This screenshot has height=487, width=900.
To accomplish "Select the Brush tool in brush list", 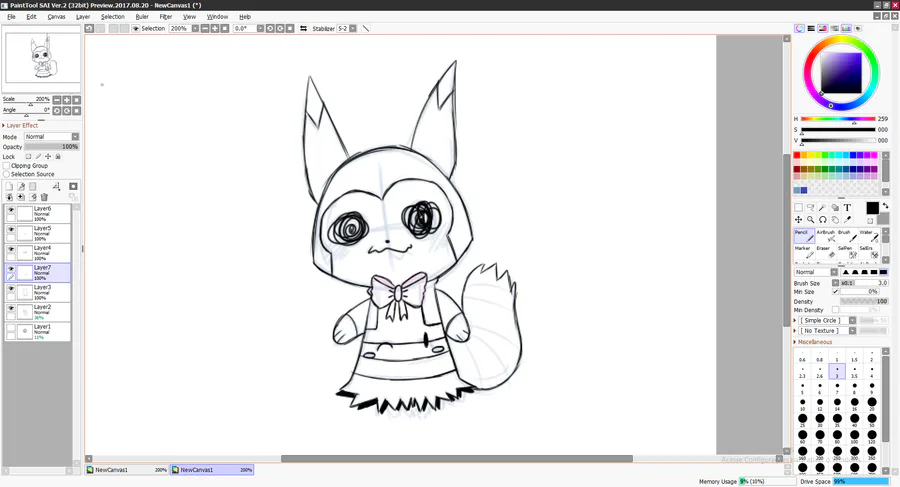I will click(847, 235).
